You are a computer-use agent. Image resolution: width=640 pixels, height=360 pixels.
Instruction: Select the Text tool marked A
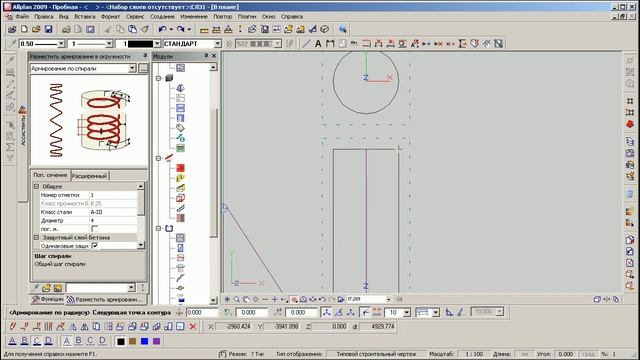click(318, 43)
